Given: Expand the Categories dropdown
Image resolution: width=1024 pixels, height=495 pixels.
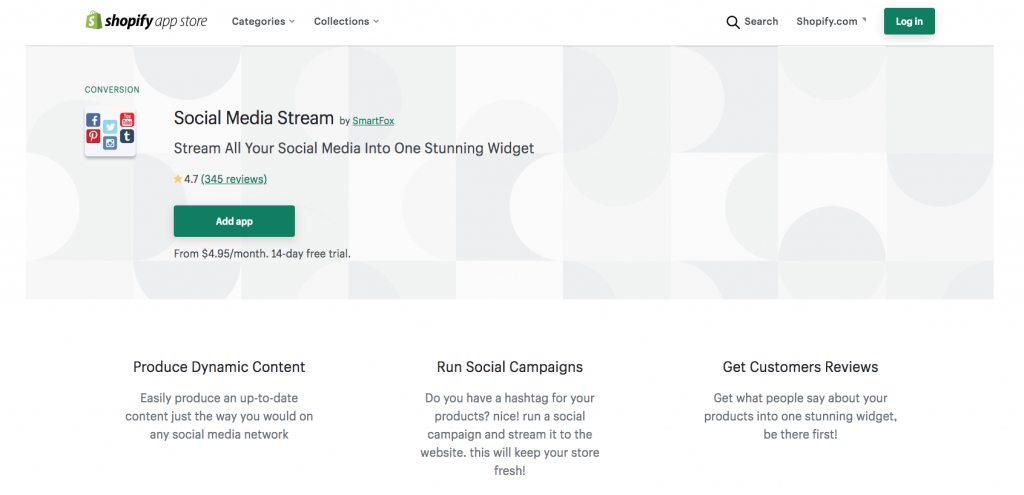Looking at the screenshot, I should [263, 22].
